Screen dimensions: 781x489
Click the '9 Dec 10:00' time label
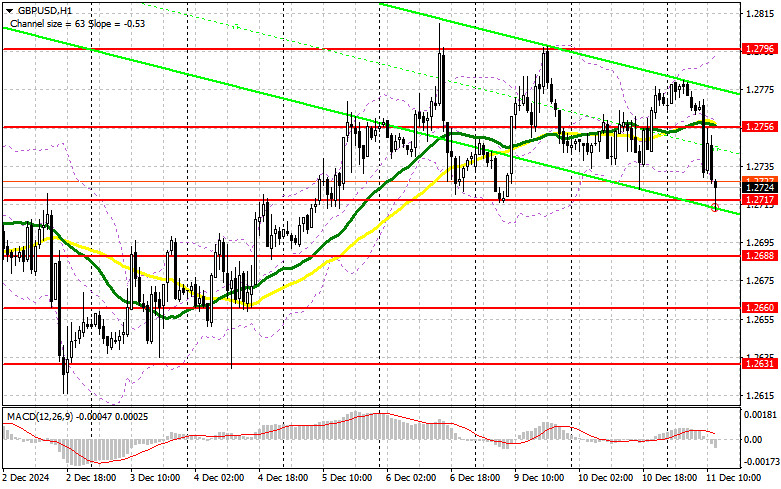click(x=539, y=478)
